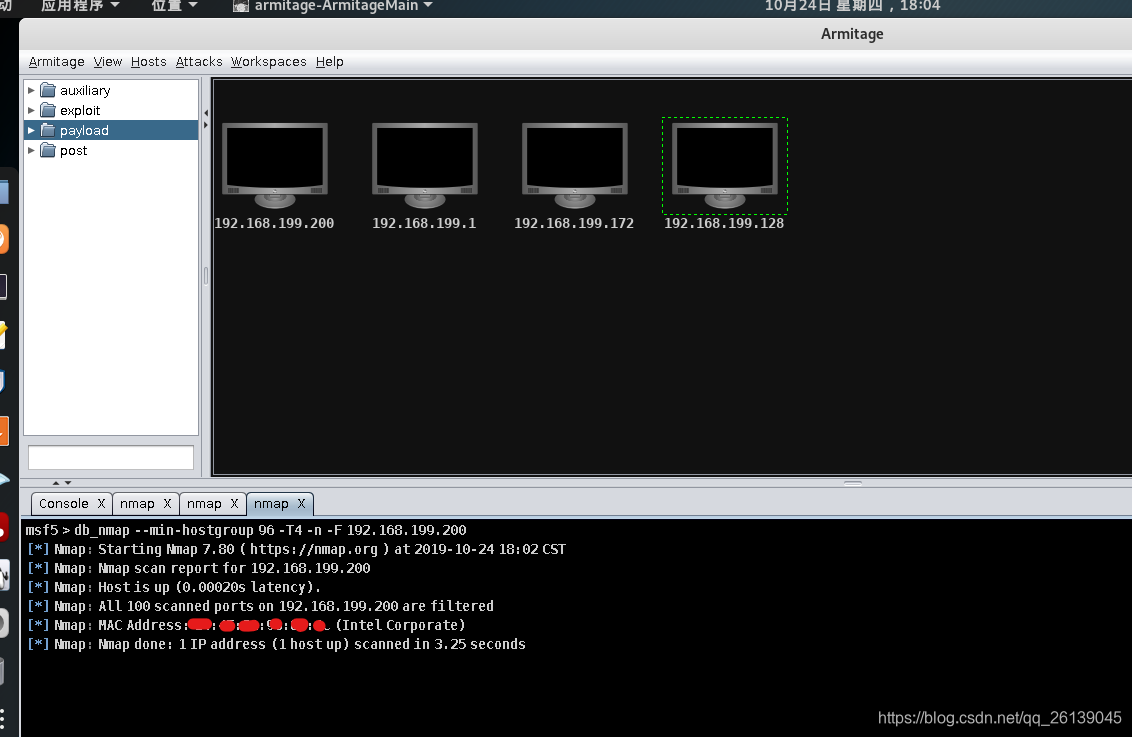The height and width of the screenshot is (737, 1132).
Task: Collapse module panel with left splitter arrow
Action: [x=206, y=113]
